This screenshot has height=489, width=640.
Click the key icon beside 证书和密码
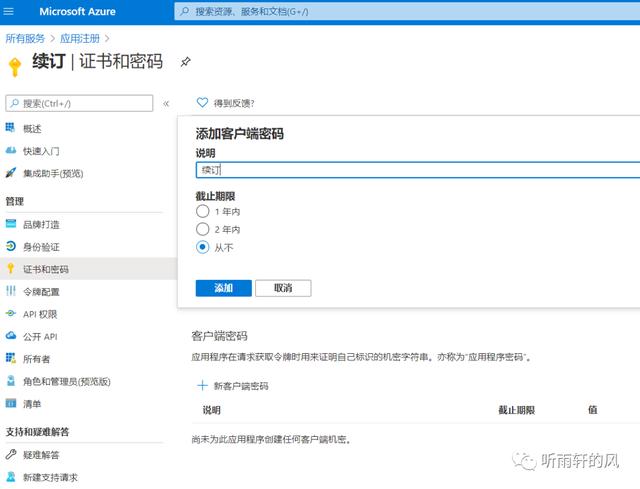point(11,268)
